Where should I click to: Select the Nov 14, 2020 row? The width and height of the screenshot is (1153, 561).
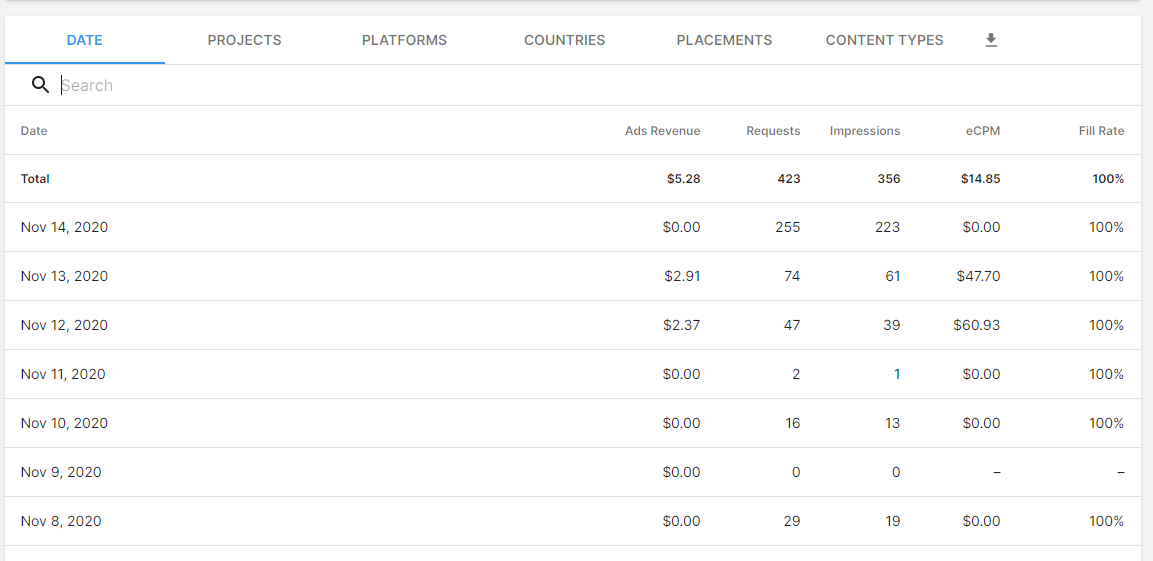point(64,227)
